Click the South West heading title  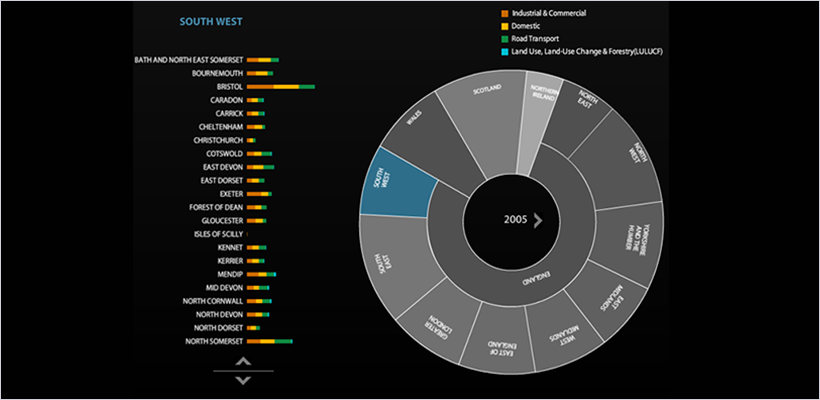[210, 21]
